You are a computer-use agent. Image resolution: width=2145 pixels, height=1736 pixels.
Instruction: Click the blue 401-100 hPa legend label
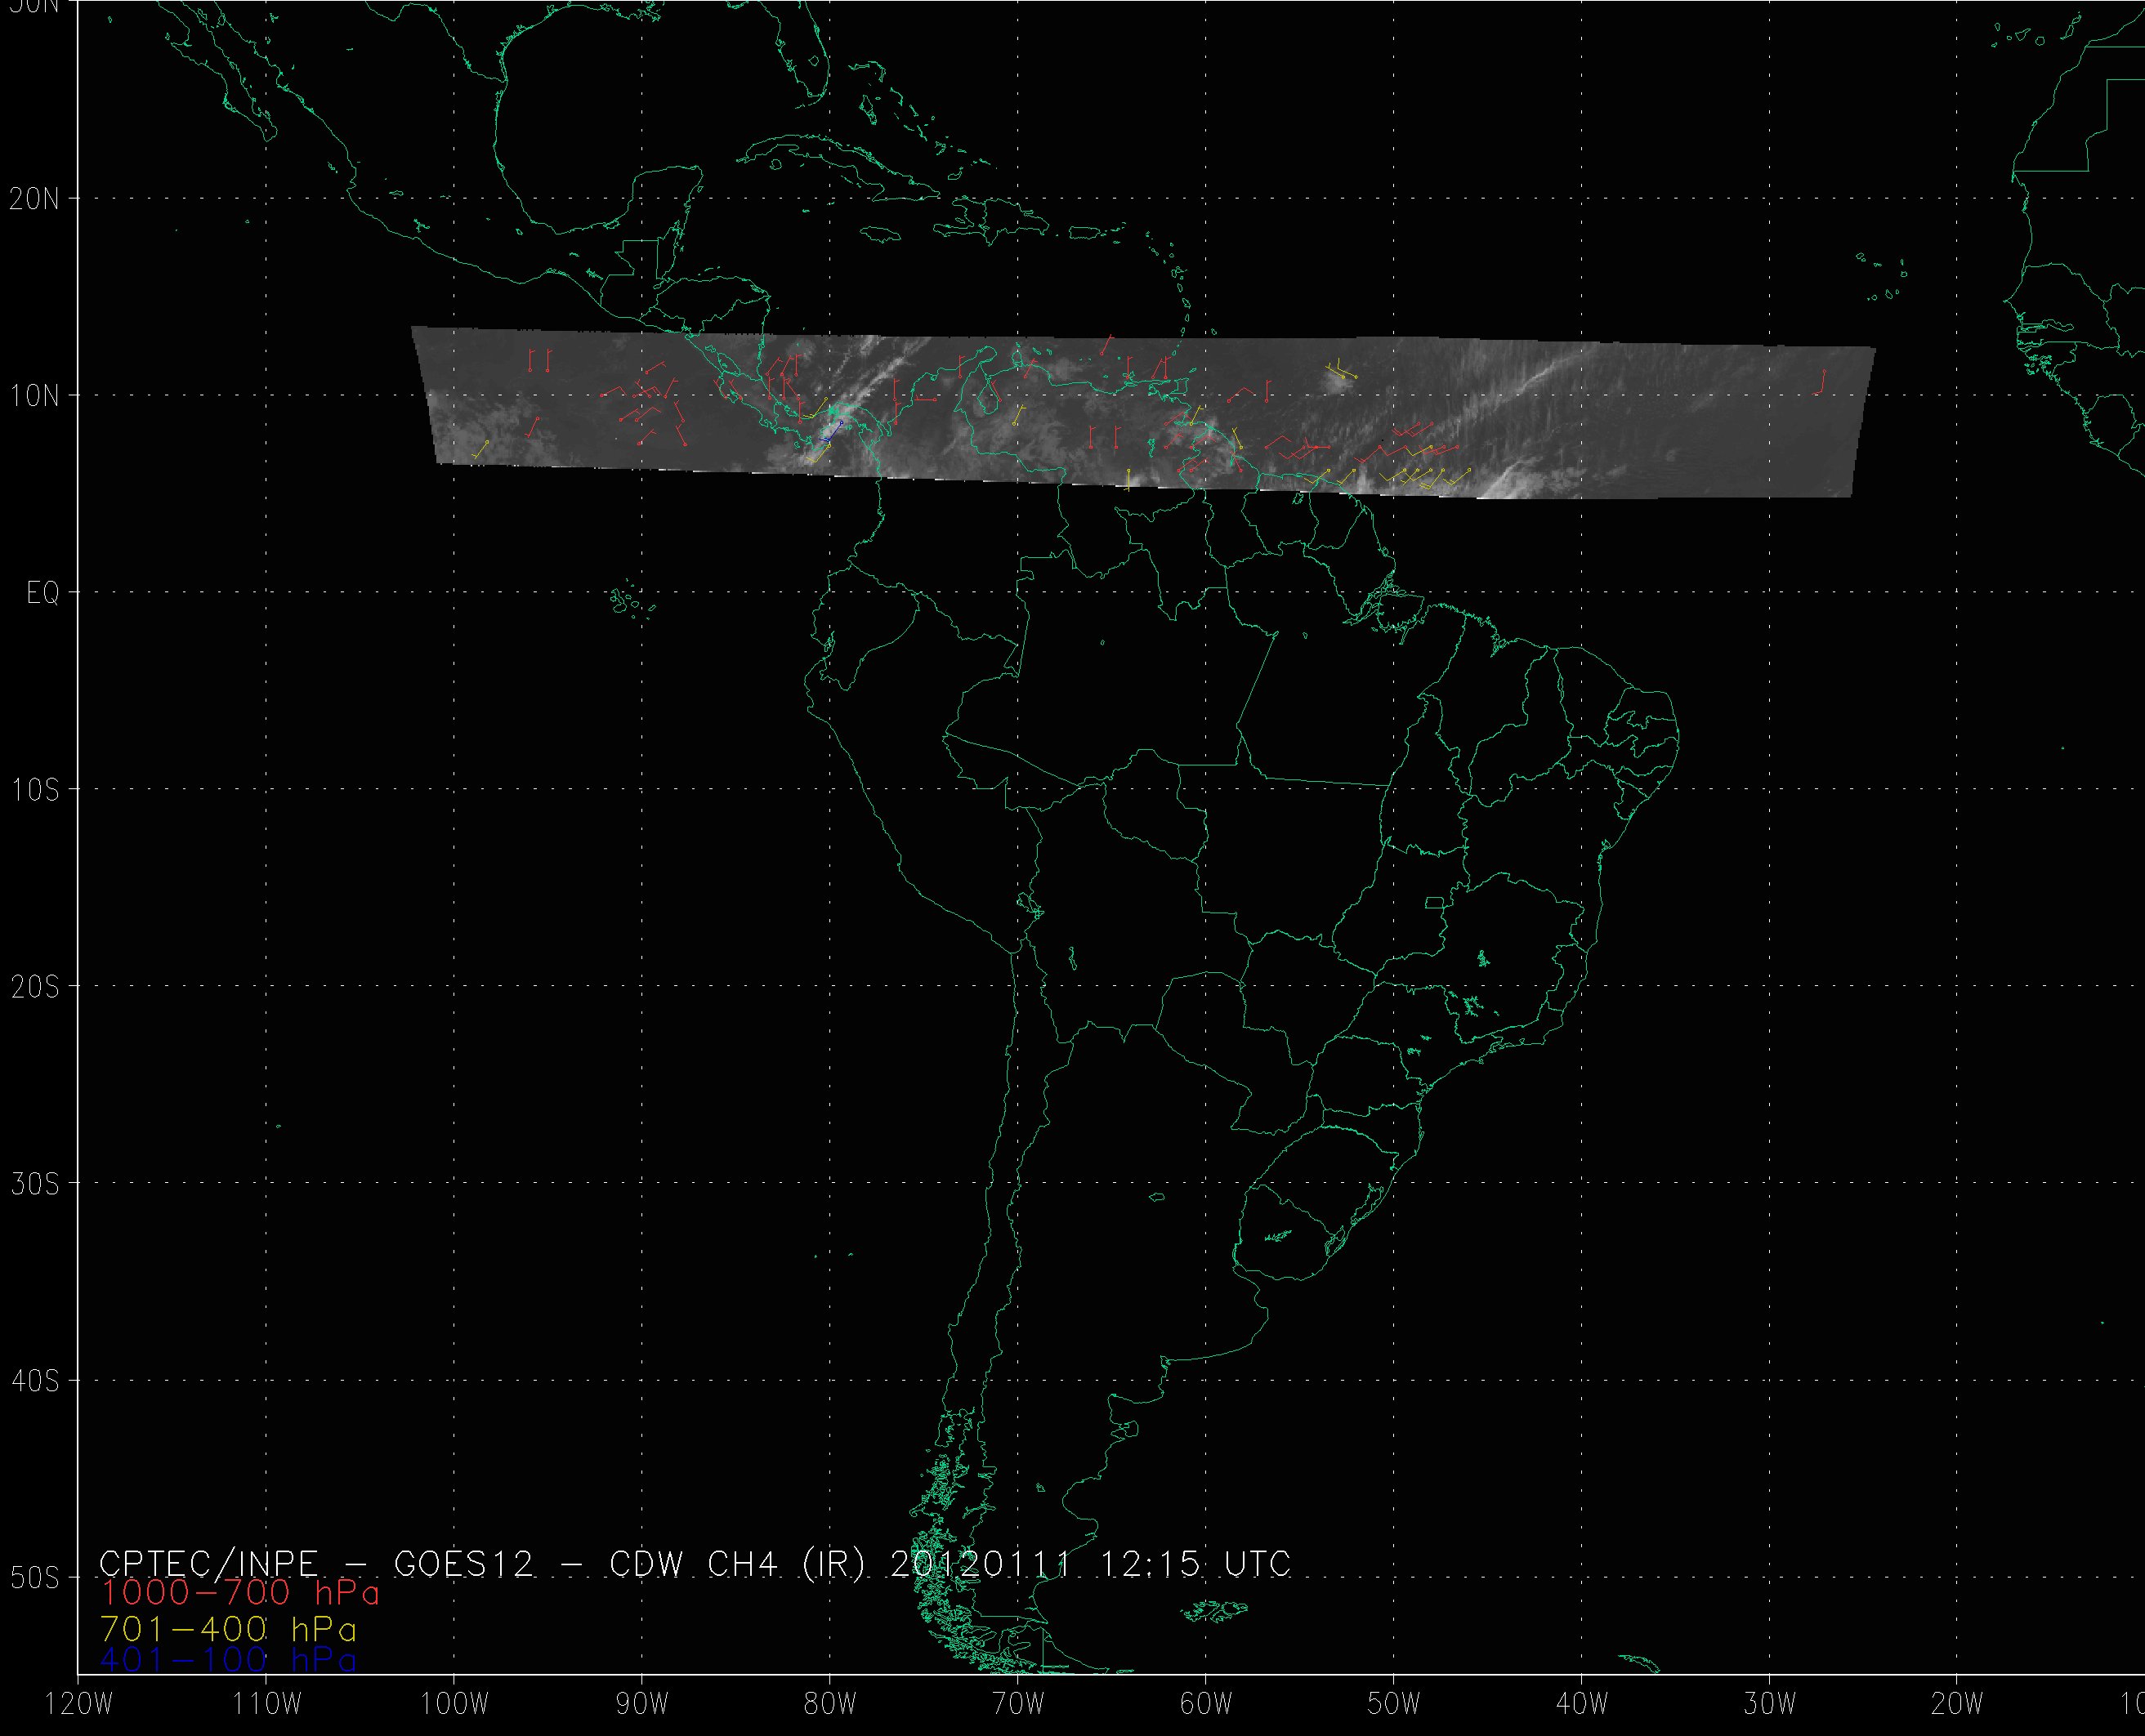tap(228, 1660)
